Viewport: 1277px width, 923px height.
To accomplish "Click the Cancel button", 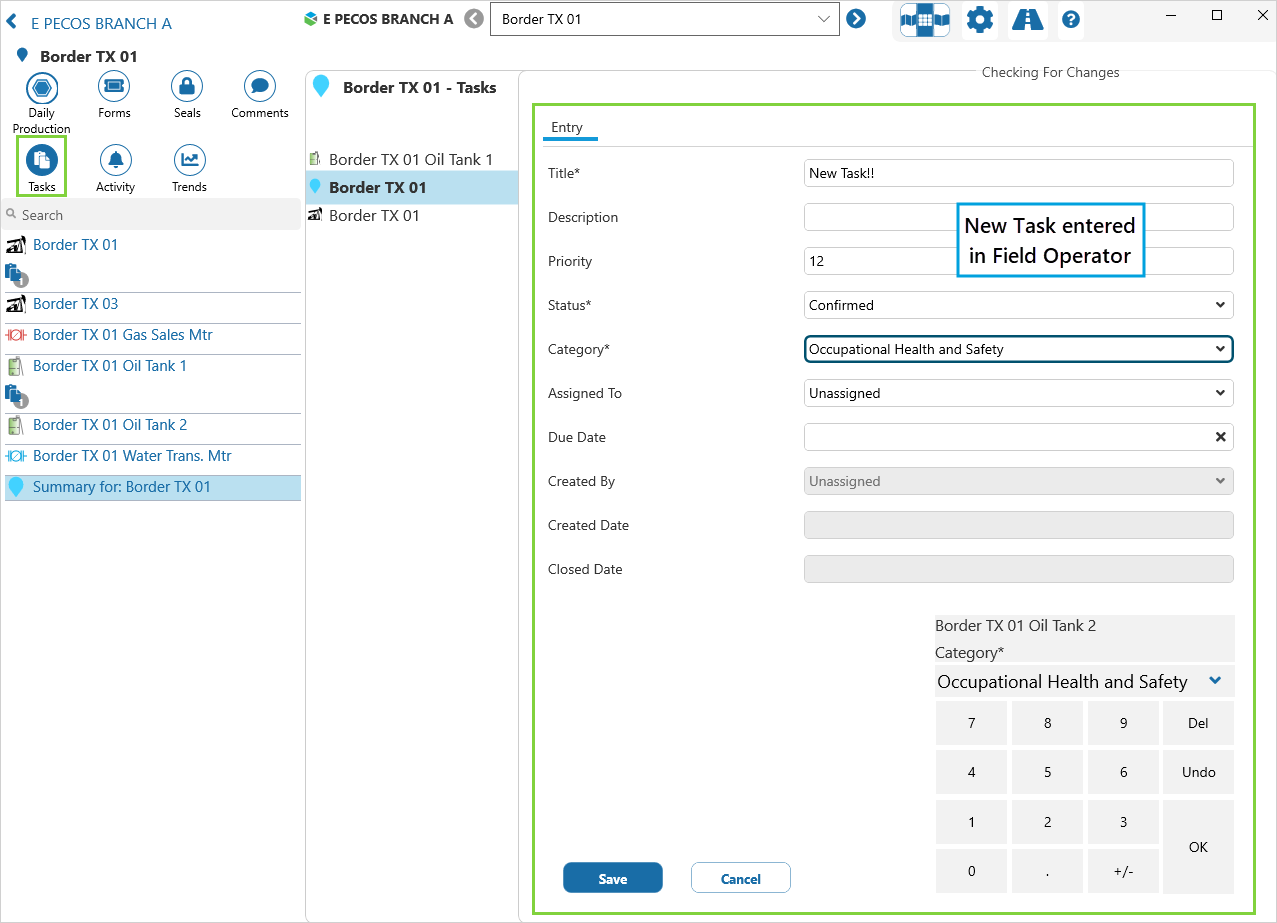I will [740, 878].
